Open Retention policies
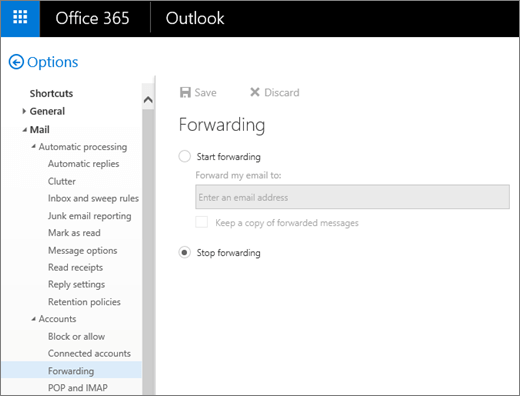Viewport: 520px width, 396px height. [84, 302]
